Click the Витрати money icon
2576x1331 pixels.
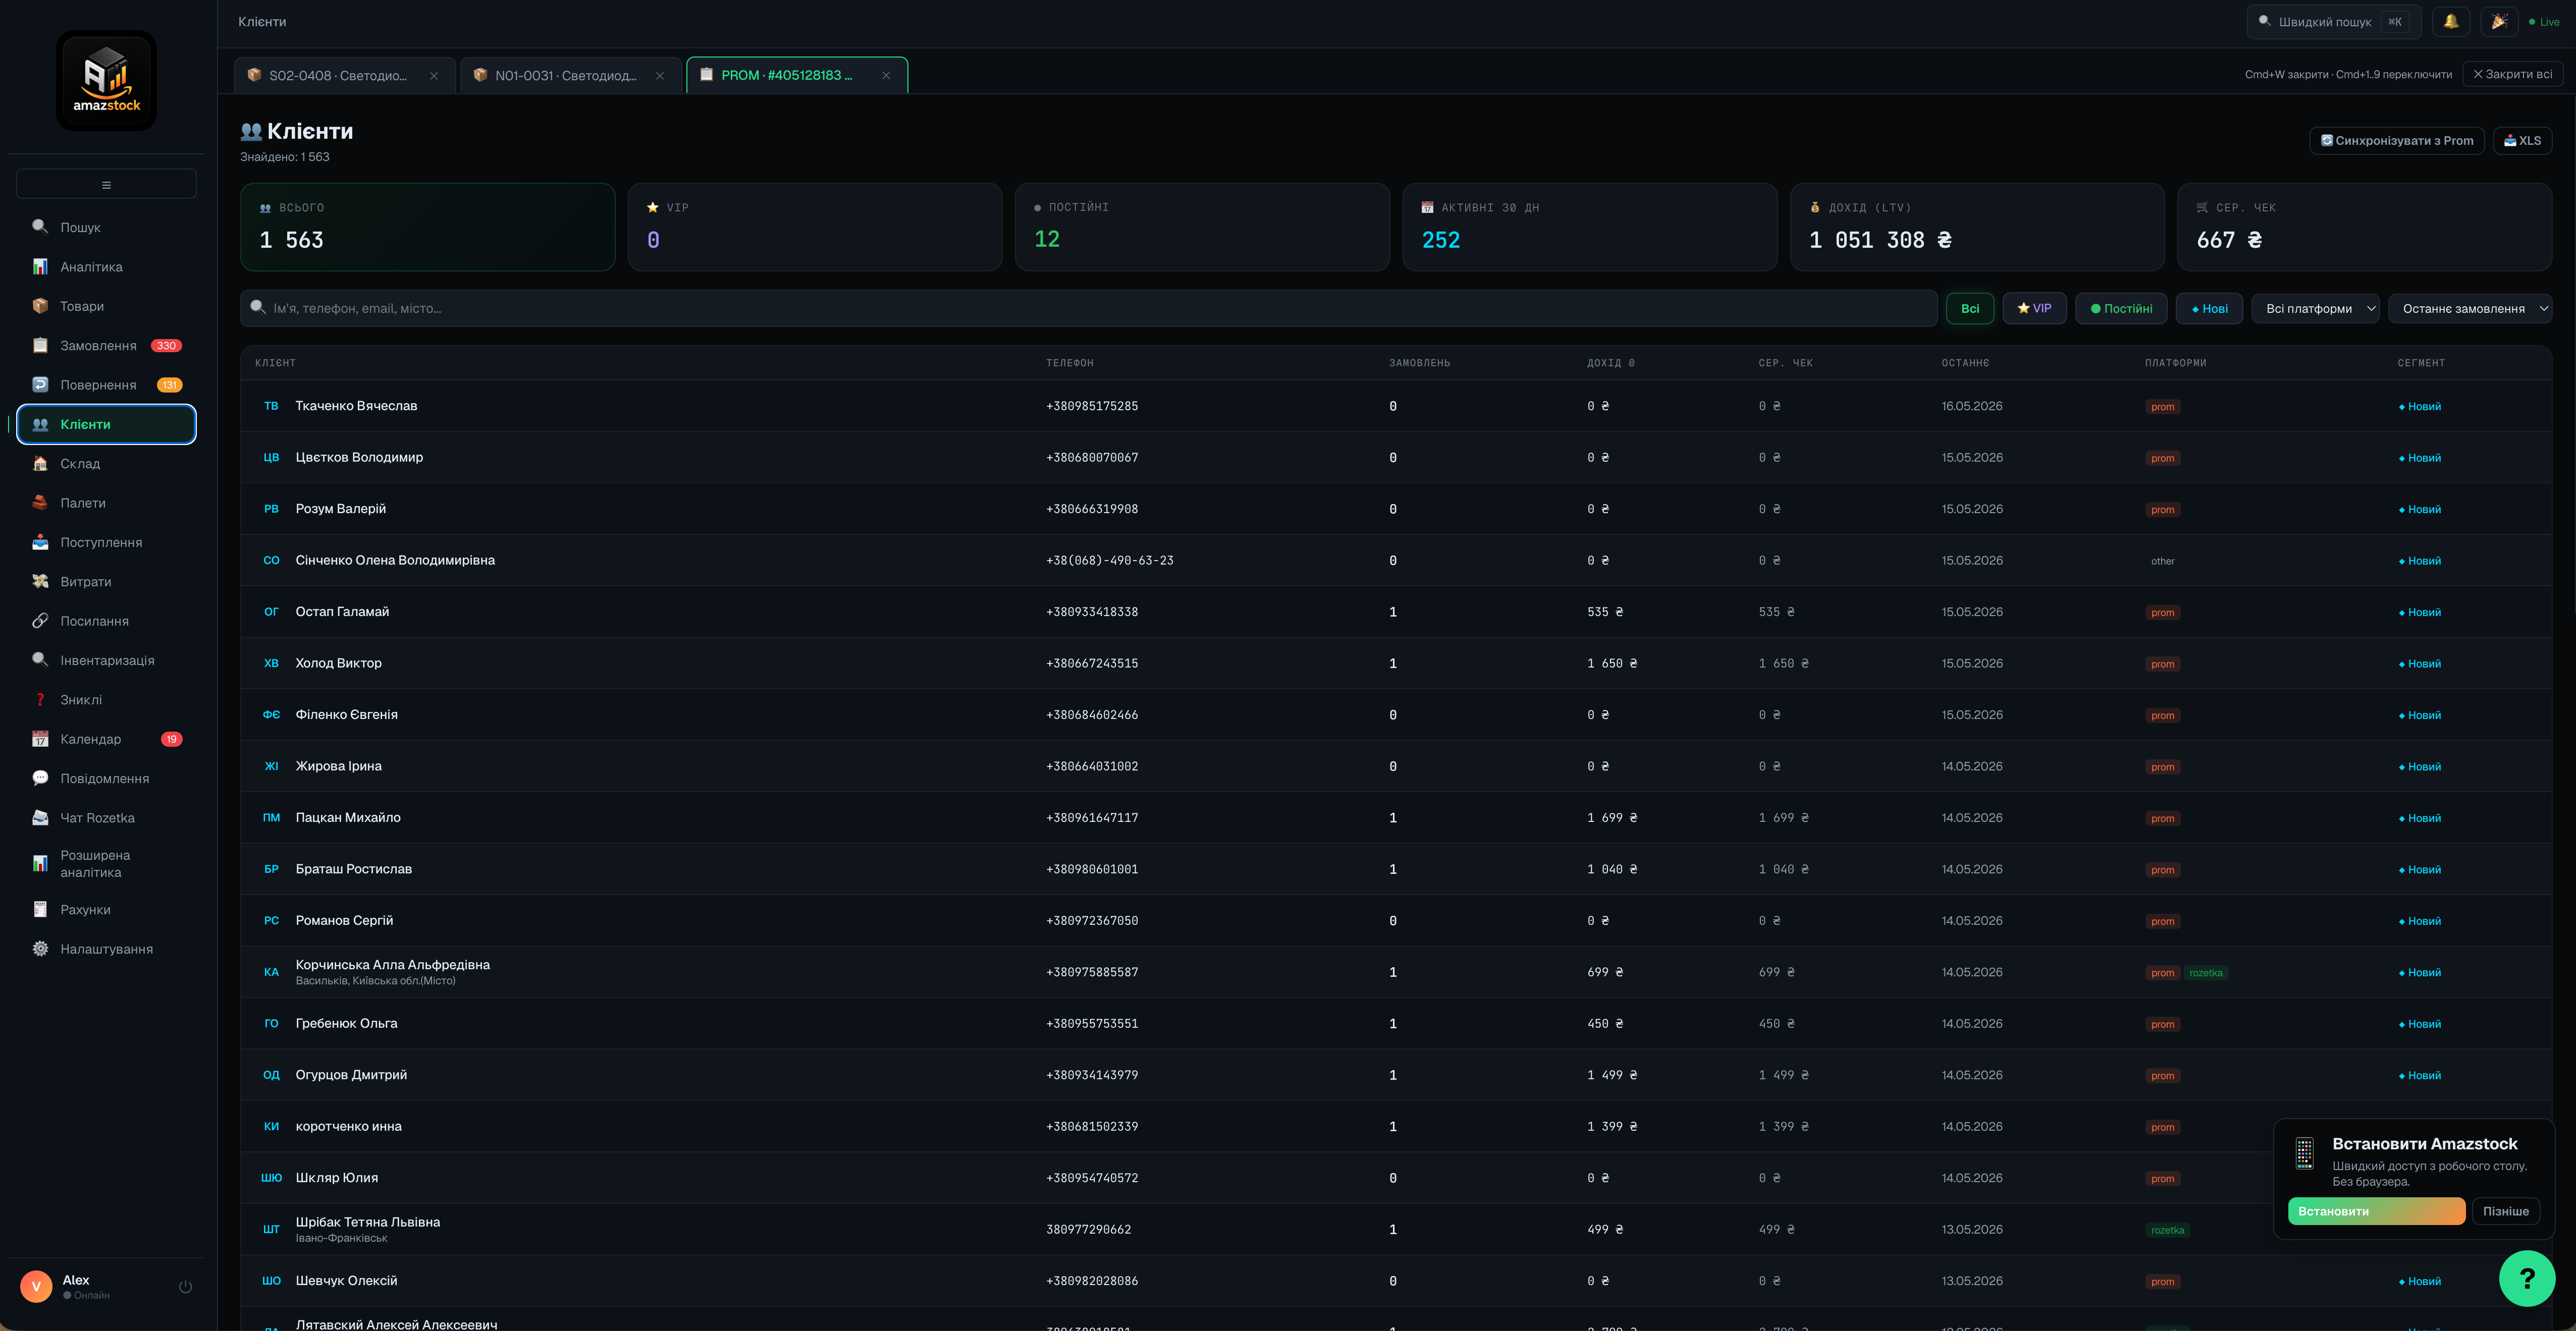pos(40,582)
